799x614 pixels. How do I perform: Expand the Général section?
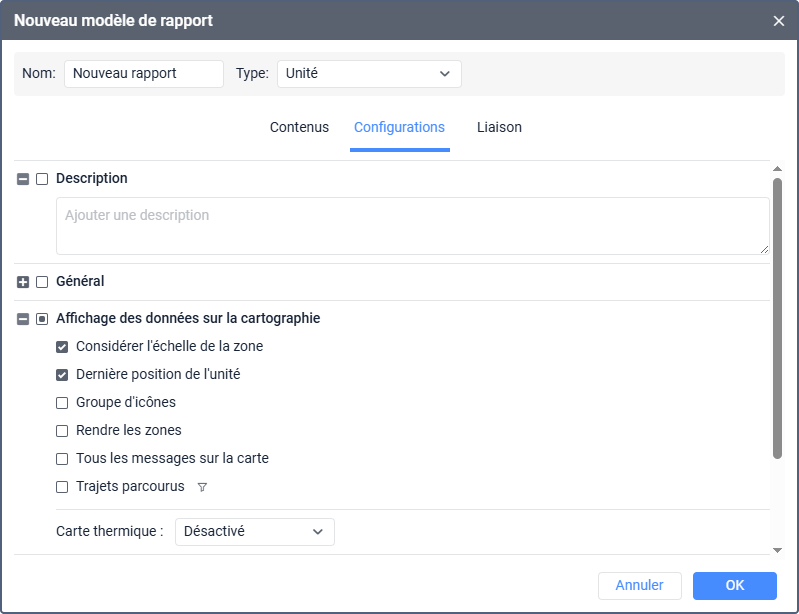(x=23, y=282)
